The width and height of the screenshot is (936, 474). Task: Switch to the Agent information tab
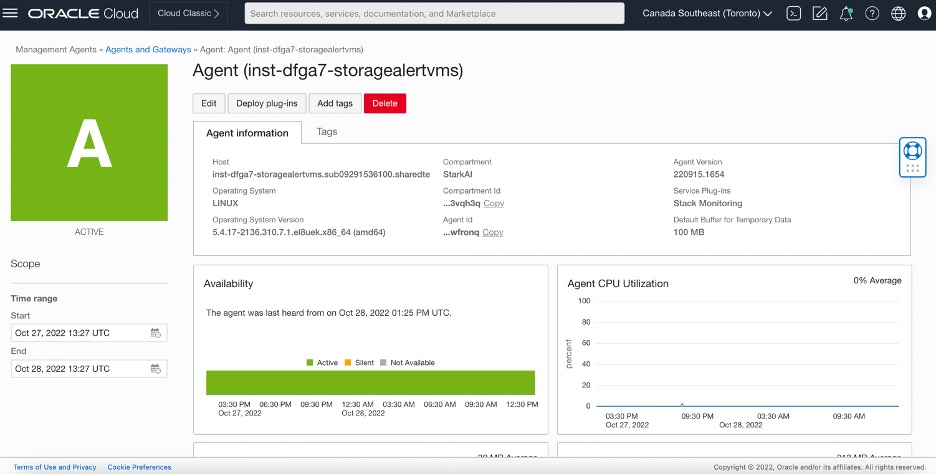coord(247,133)
